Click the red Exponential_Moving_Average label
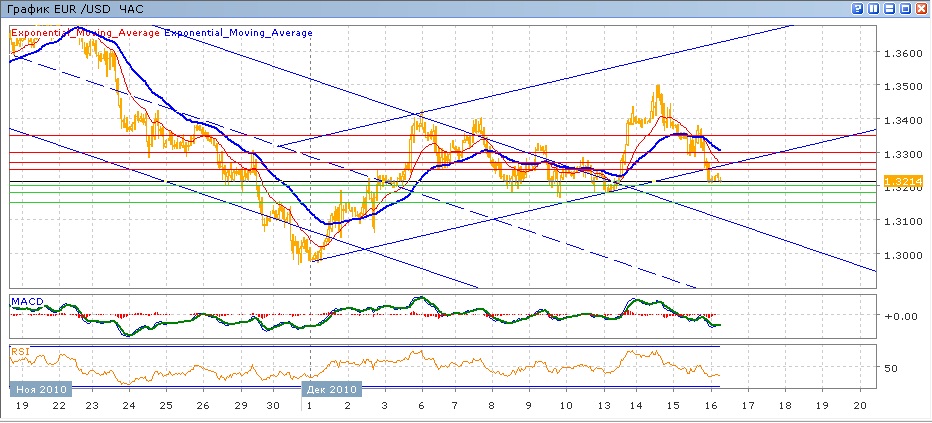The height and width of the screenshot is (423, 932). pos(85,33)
